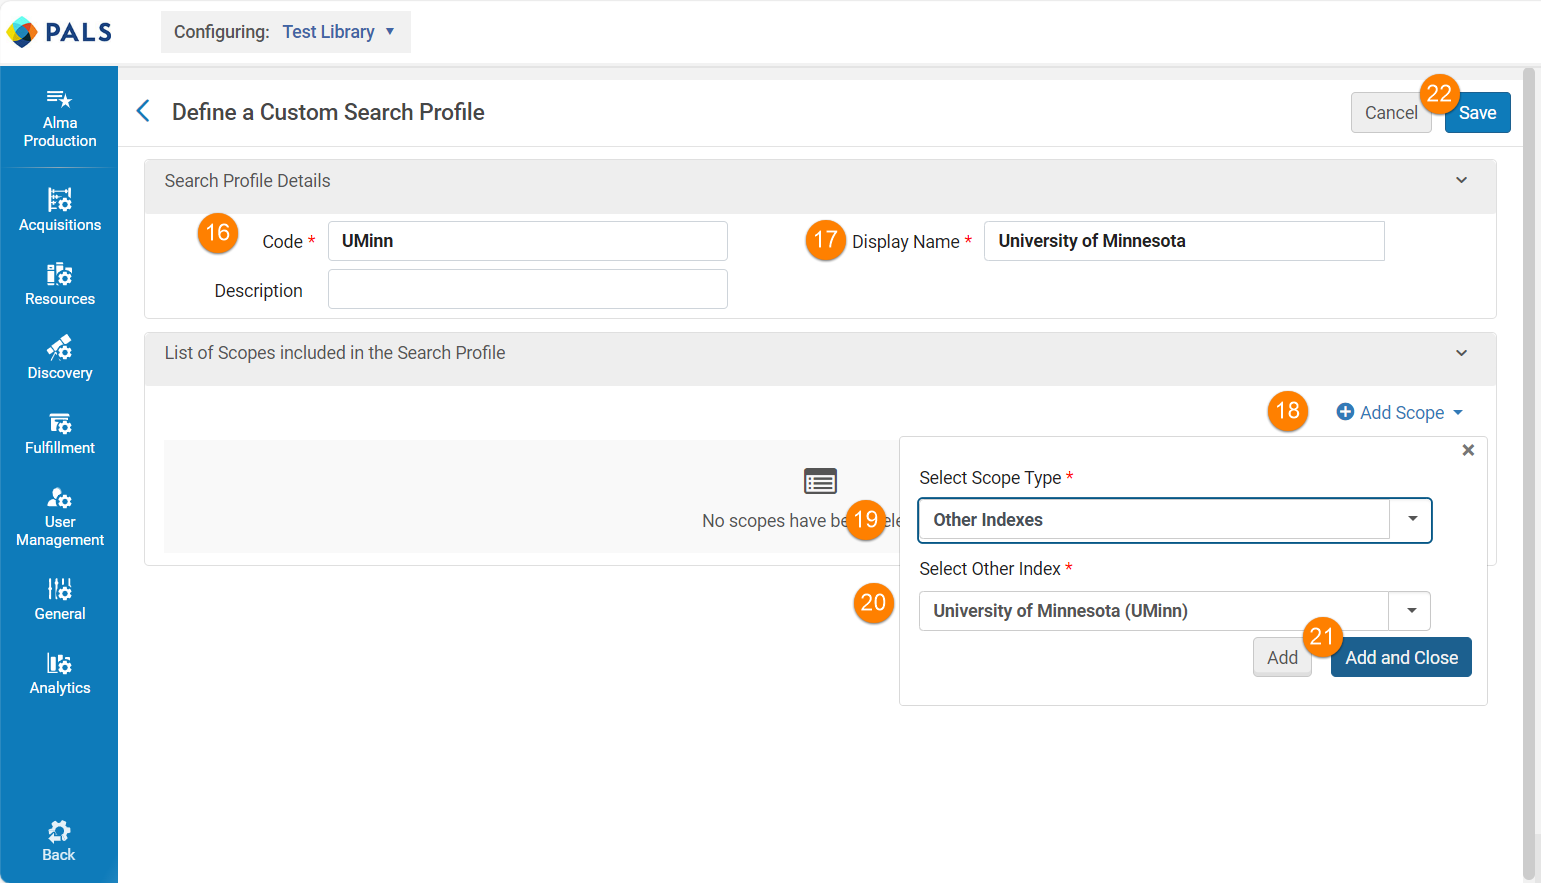Image resolution: width=1541 pixels, height=883 pixels.
Task: Click the Other Indexes combo box field
Action: 1175,520
